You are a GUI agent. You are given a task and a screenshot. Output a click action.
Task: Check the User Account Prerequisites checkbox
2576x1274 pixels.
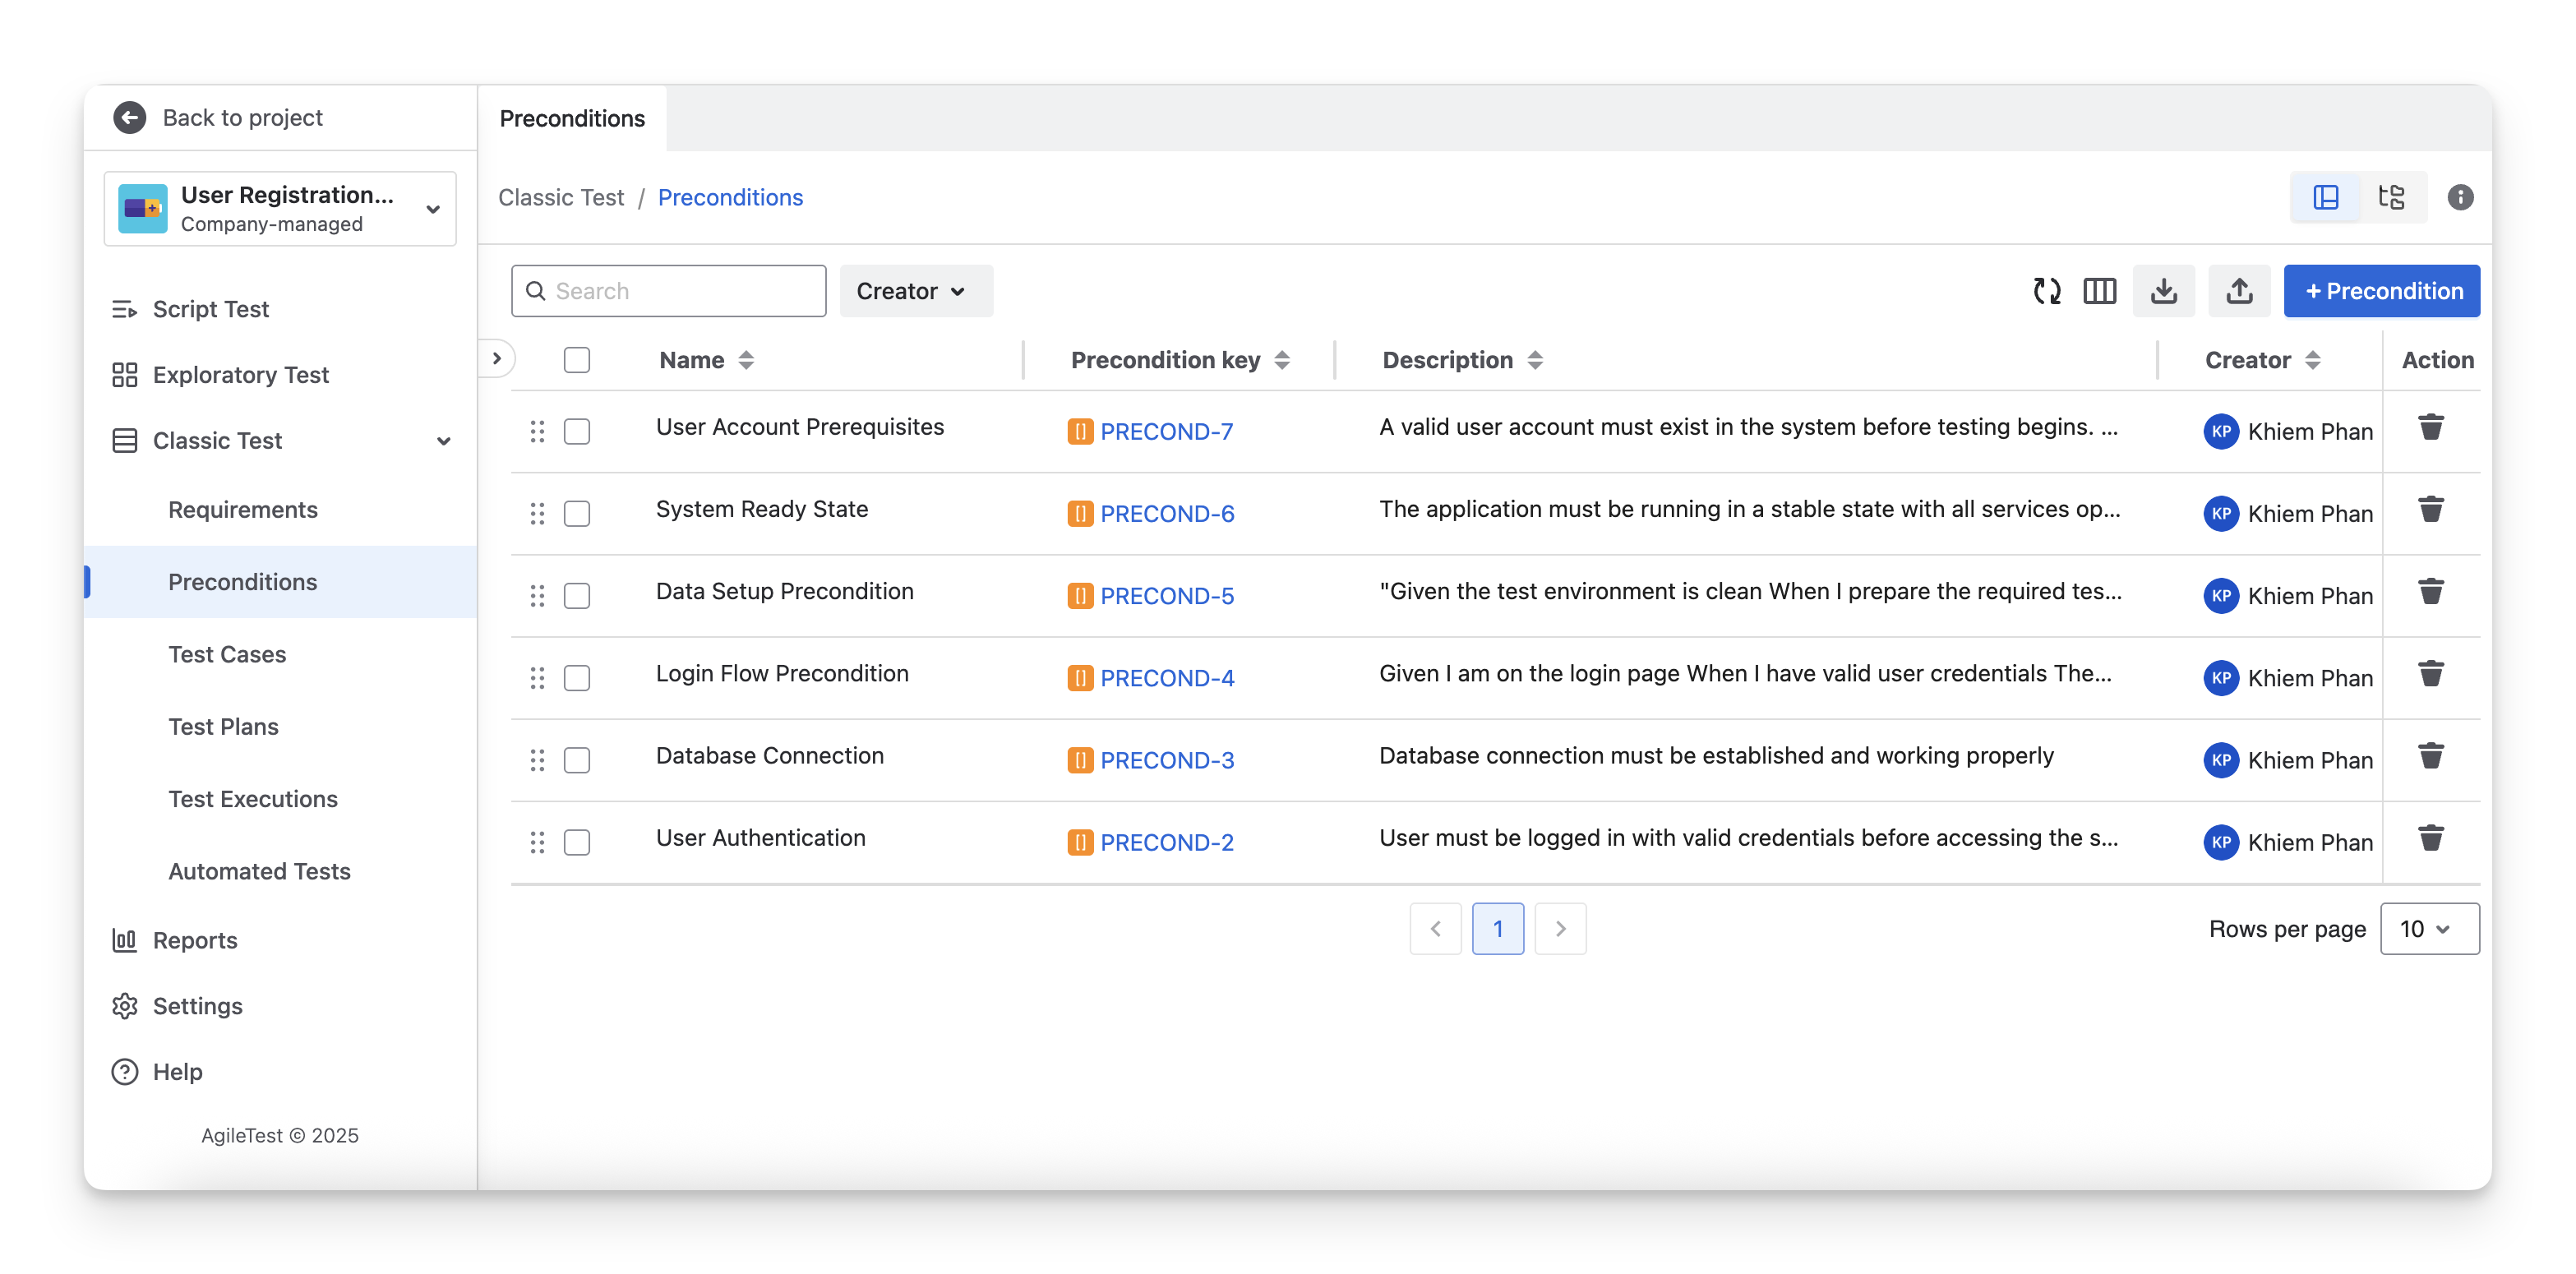(x=577, y=432)
